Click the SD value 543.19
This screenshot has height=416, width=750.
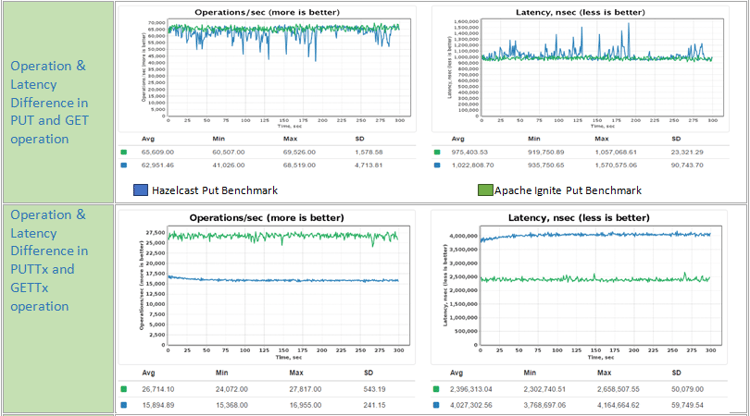click(x=375, y=389)
